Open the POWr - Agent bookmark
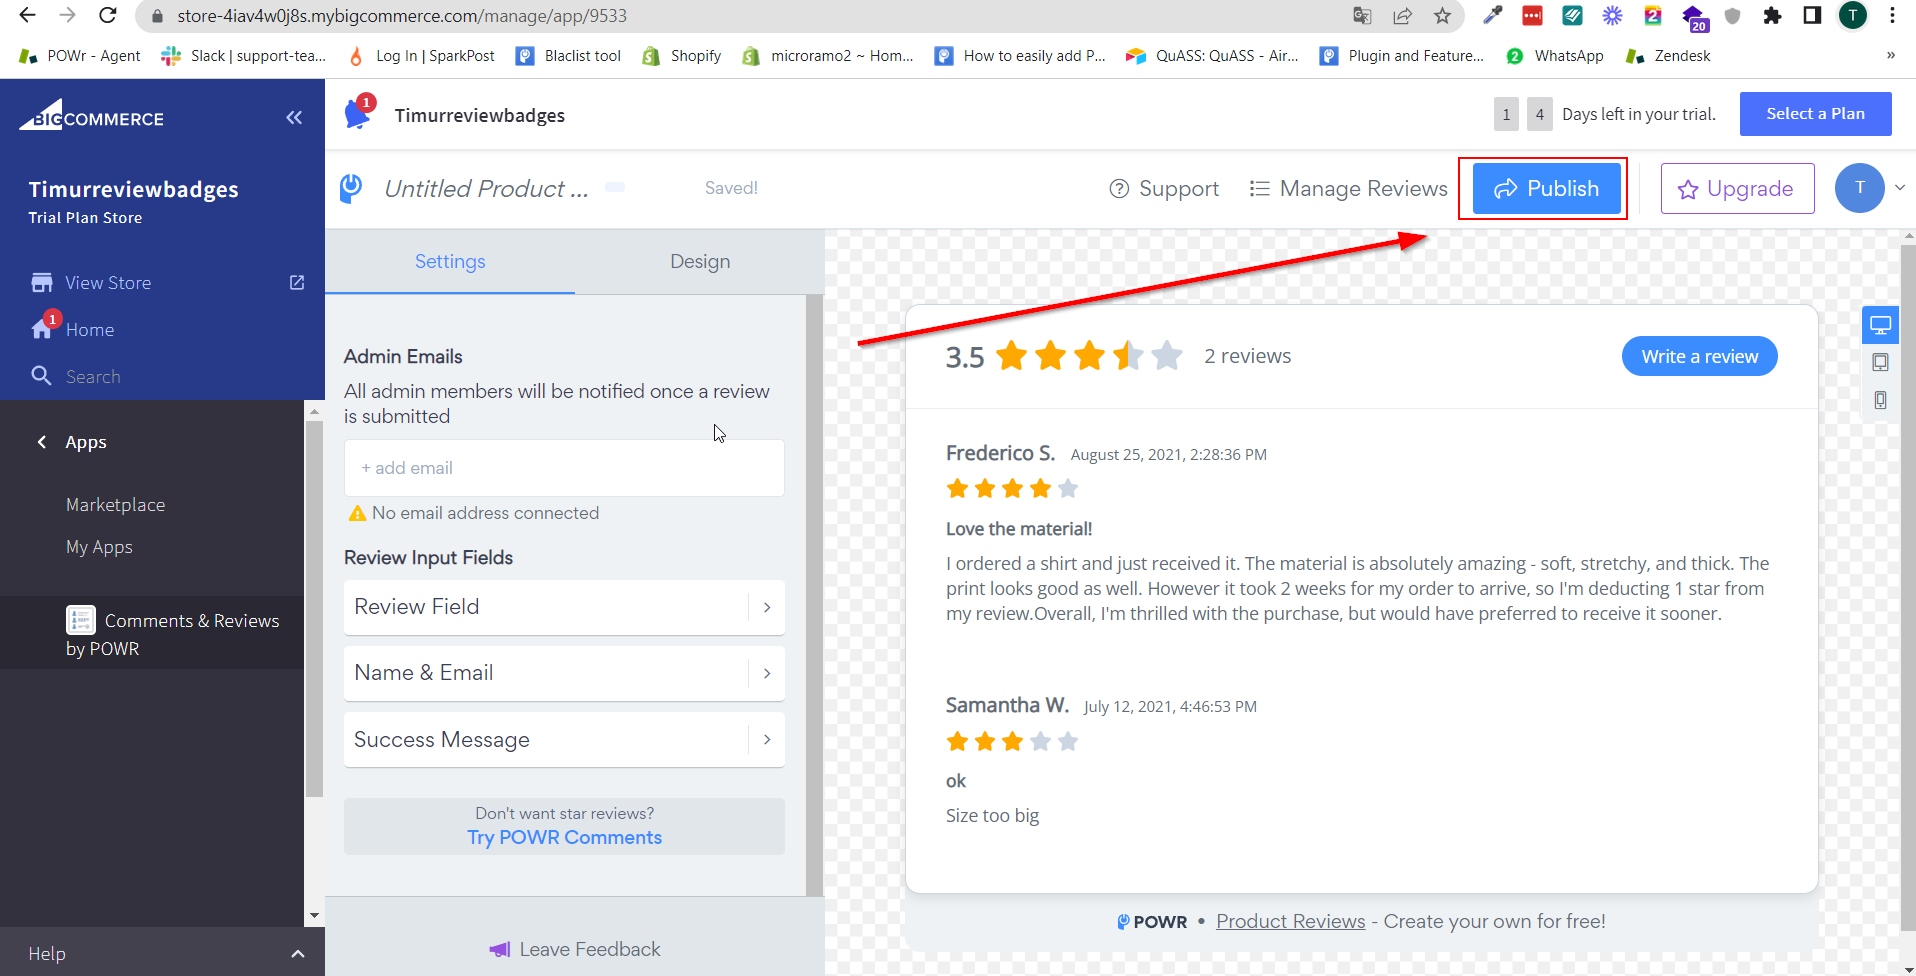 [80, 56]
